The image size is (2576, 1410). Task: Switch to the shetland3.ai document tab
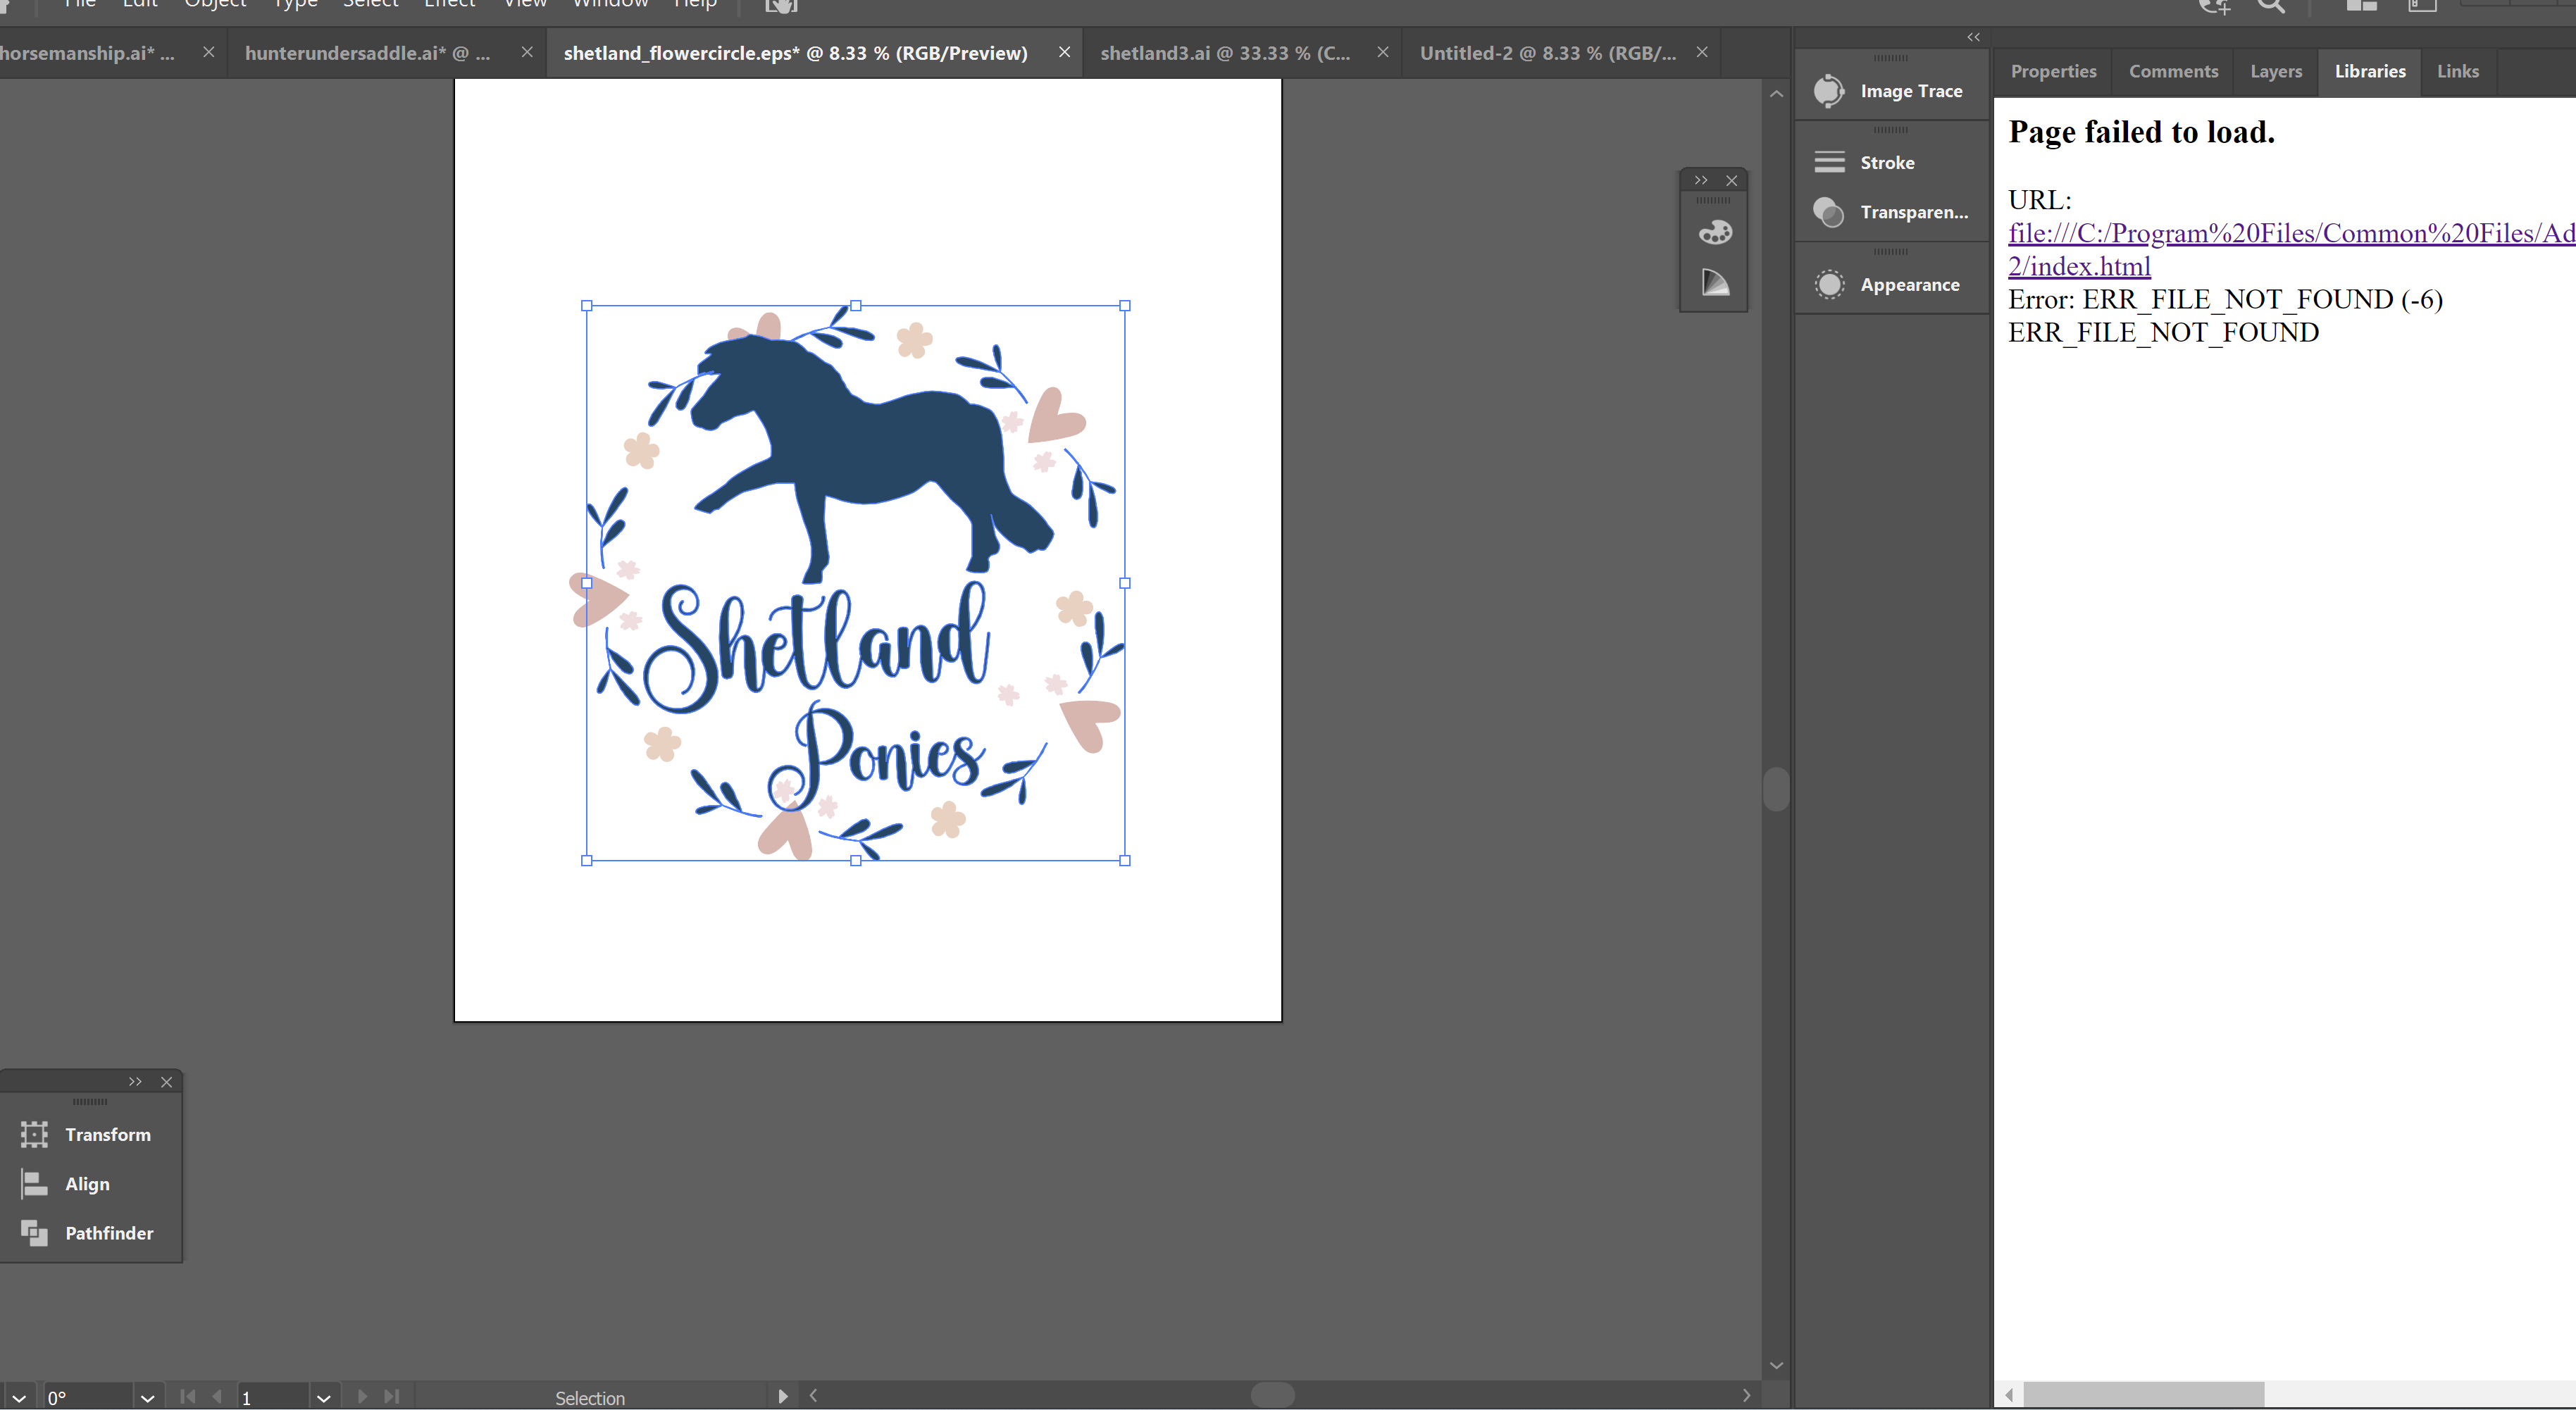pos(1224,53)
